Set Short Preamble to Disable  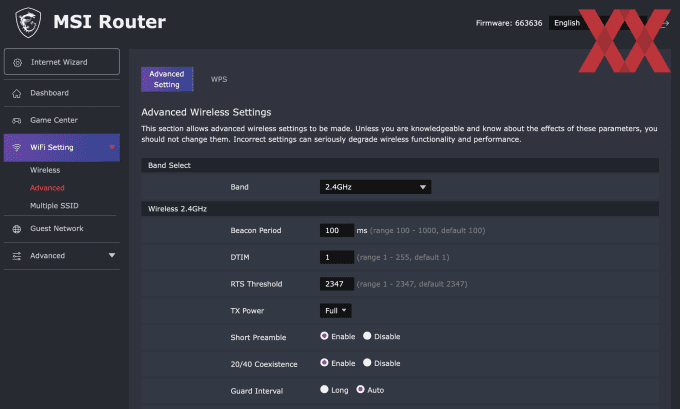(367, 336)
